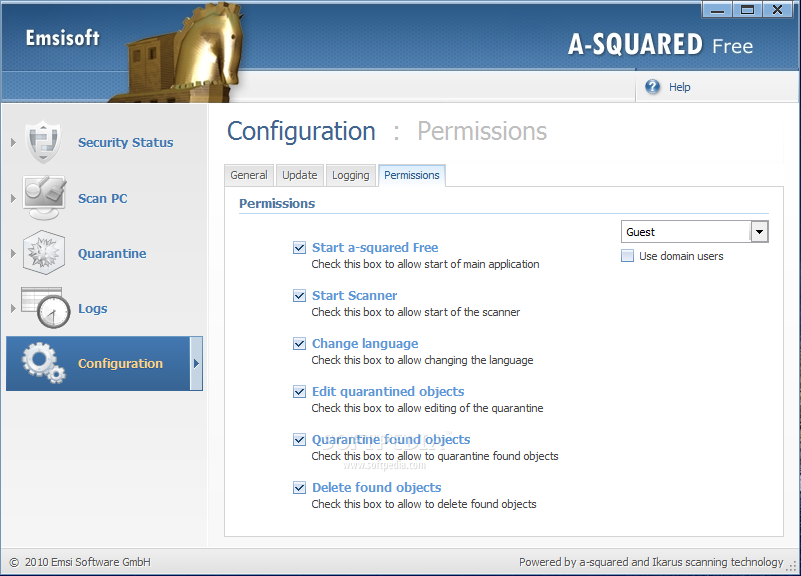Viewport: 801px width, 576px height.
Task: Switch to the Update tab
Action: 300,175
